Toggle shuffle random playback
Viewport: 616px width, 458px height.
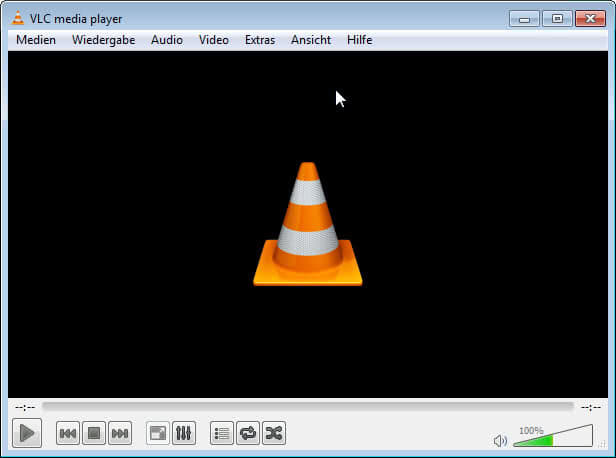click(x=274, y=433)
